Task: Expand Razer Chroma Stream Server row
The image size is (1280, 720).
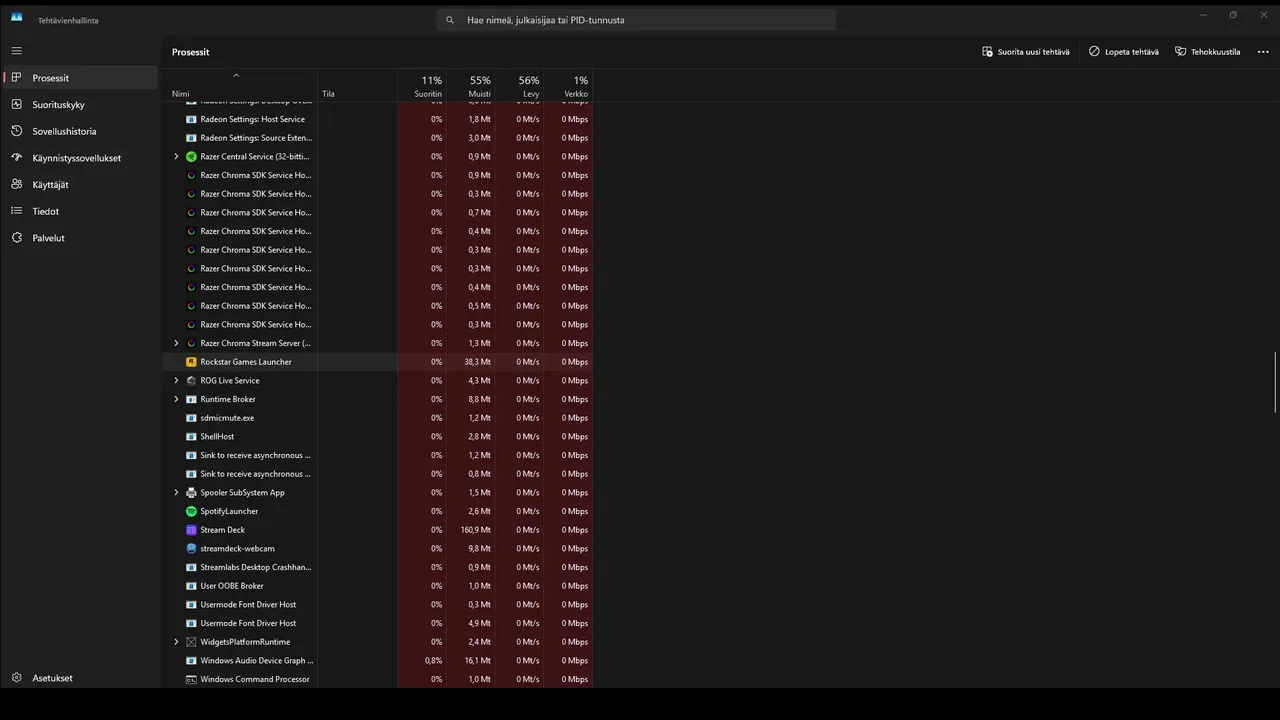Action: click(177, 343)
